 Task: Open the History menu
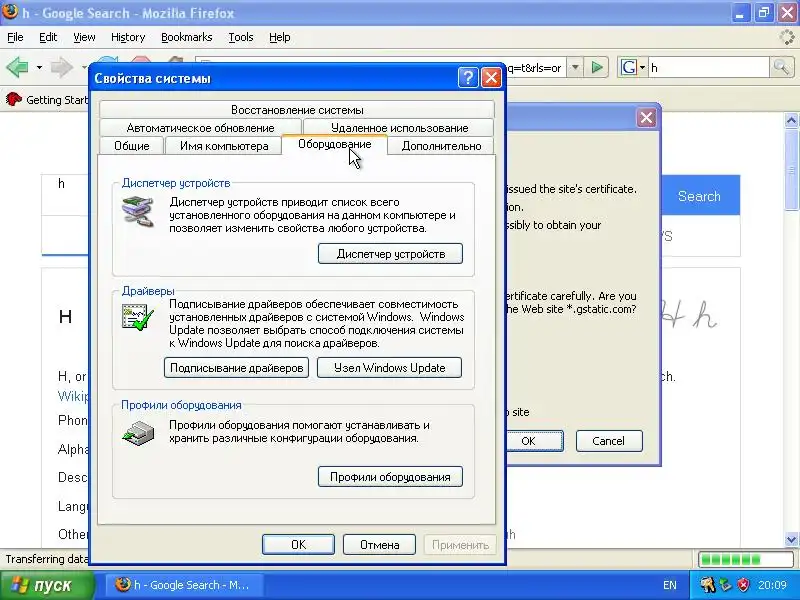click(x=128, y=37)
